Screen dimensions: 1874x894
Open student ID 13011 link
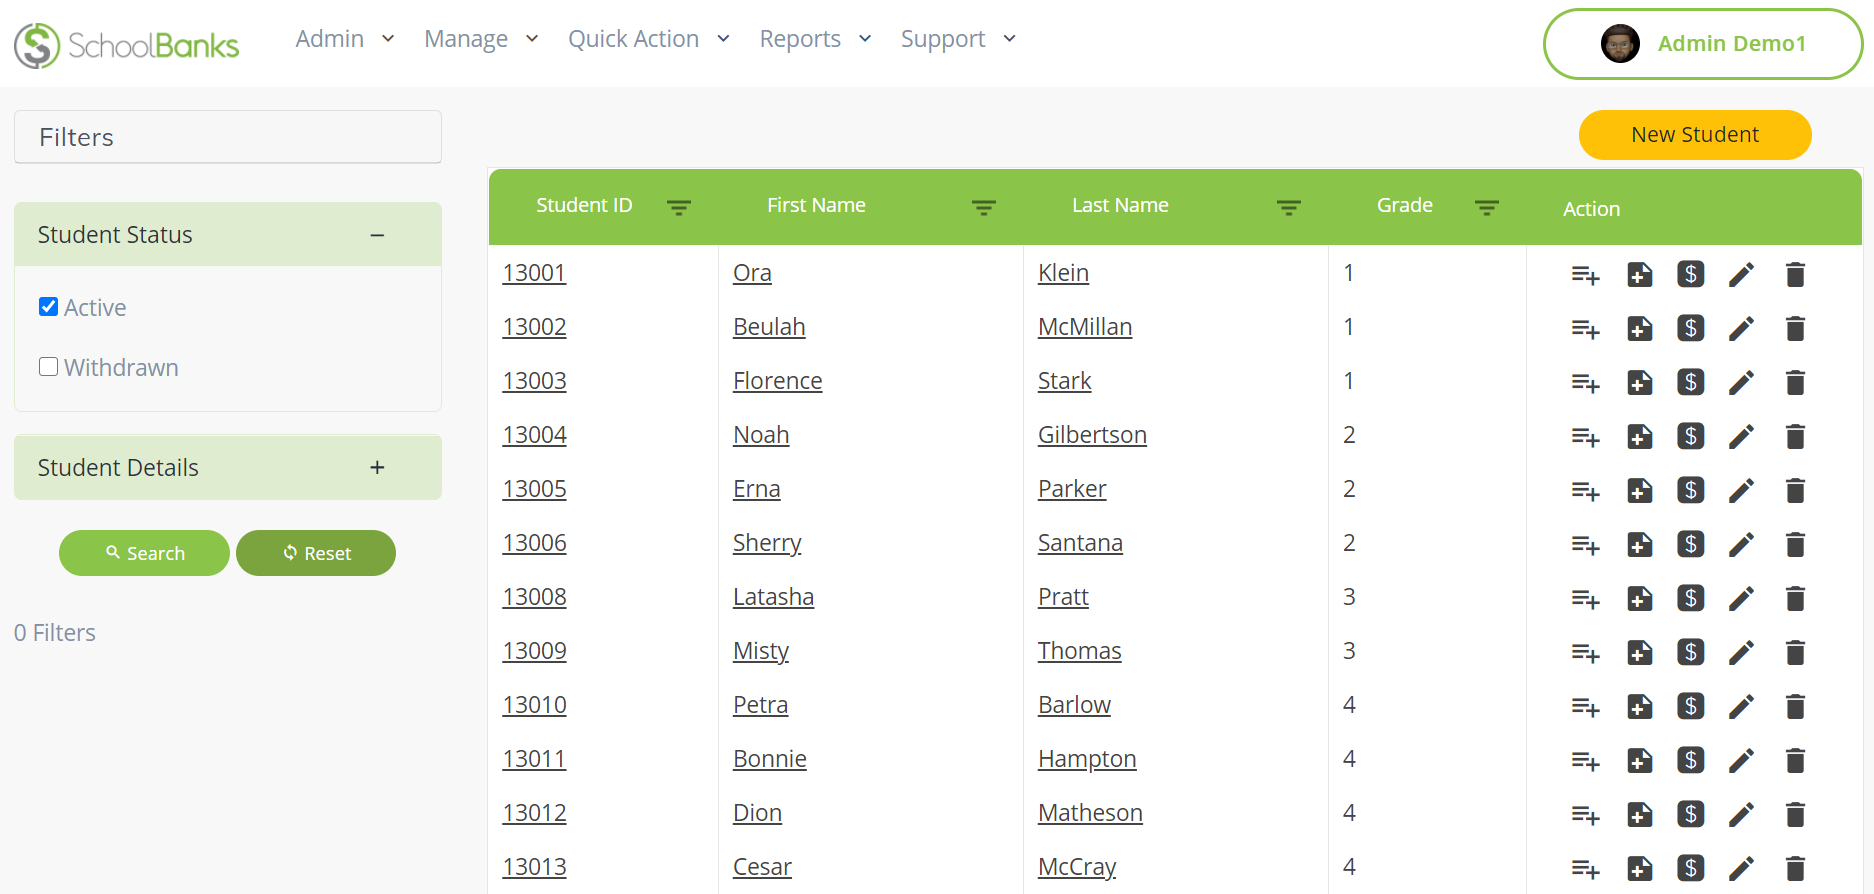point(534,759)
